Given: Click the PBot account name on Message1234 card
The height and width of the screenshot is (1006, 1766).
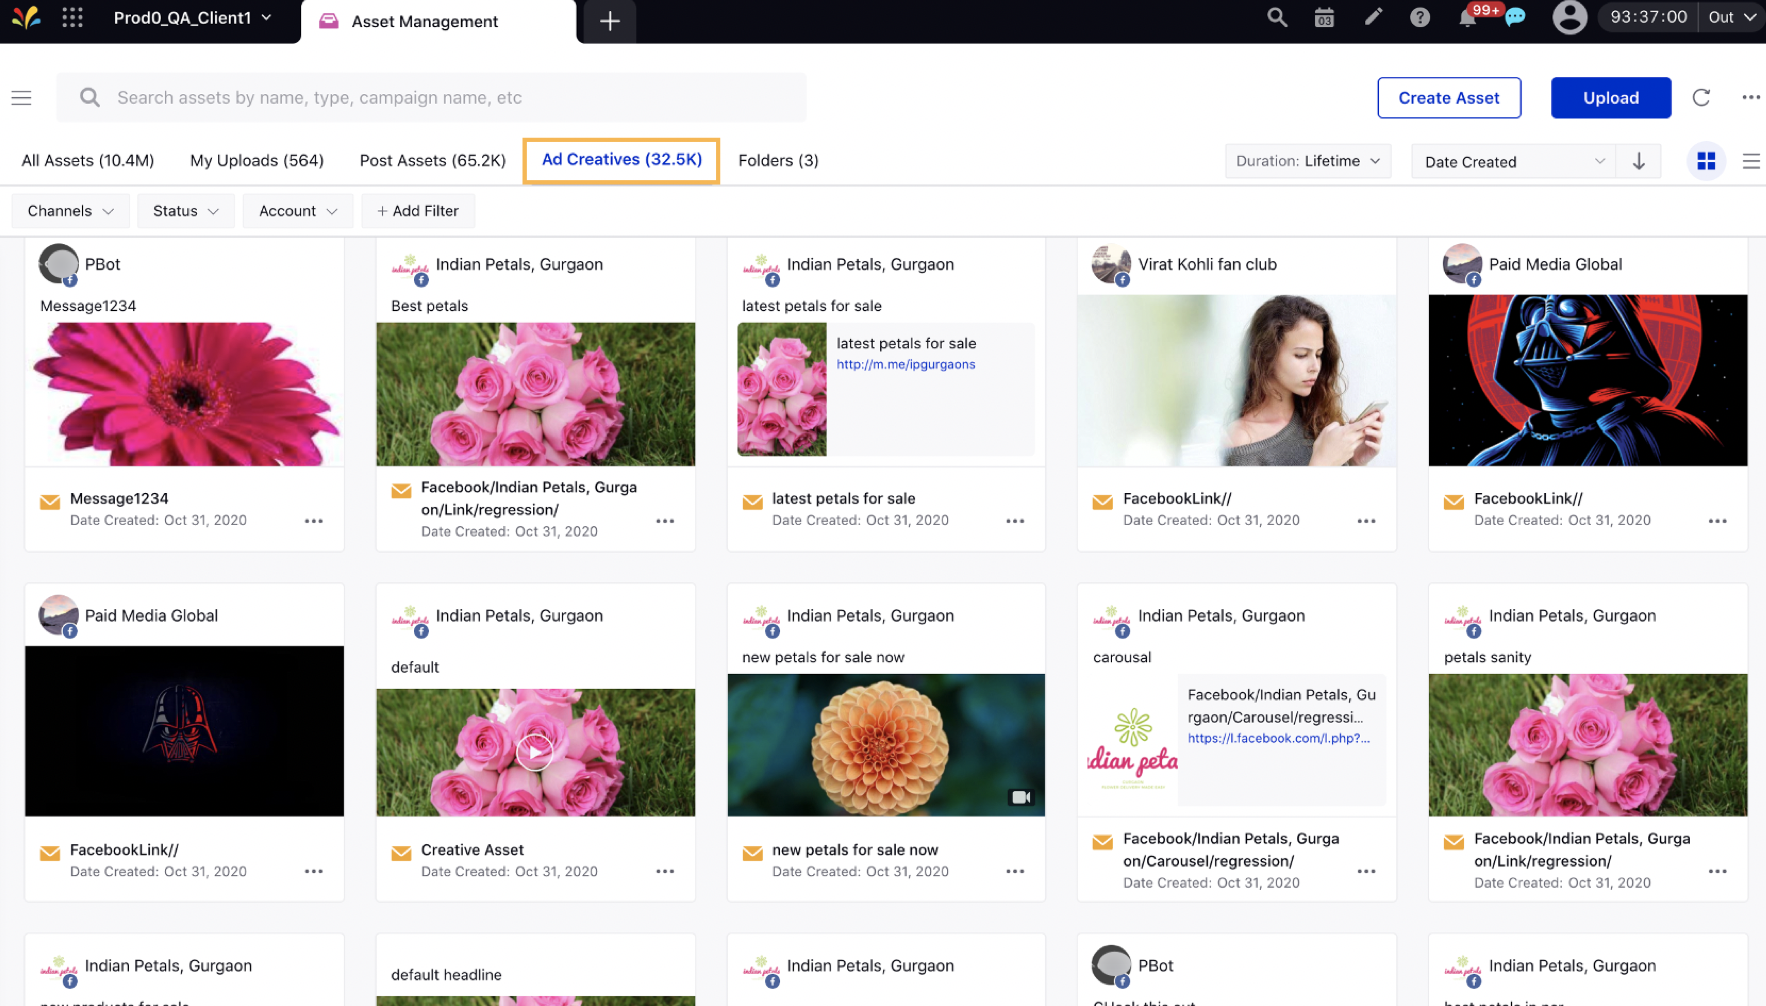Looking at the screenshot, I should [102, 265].
